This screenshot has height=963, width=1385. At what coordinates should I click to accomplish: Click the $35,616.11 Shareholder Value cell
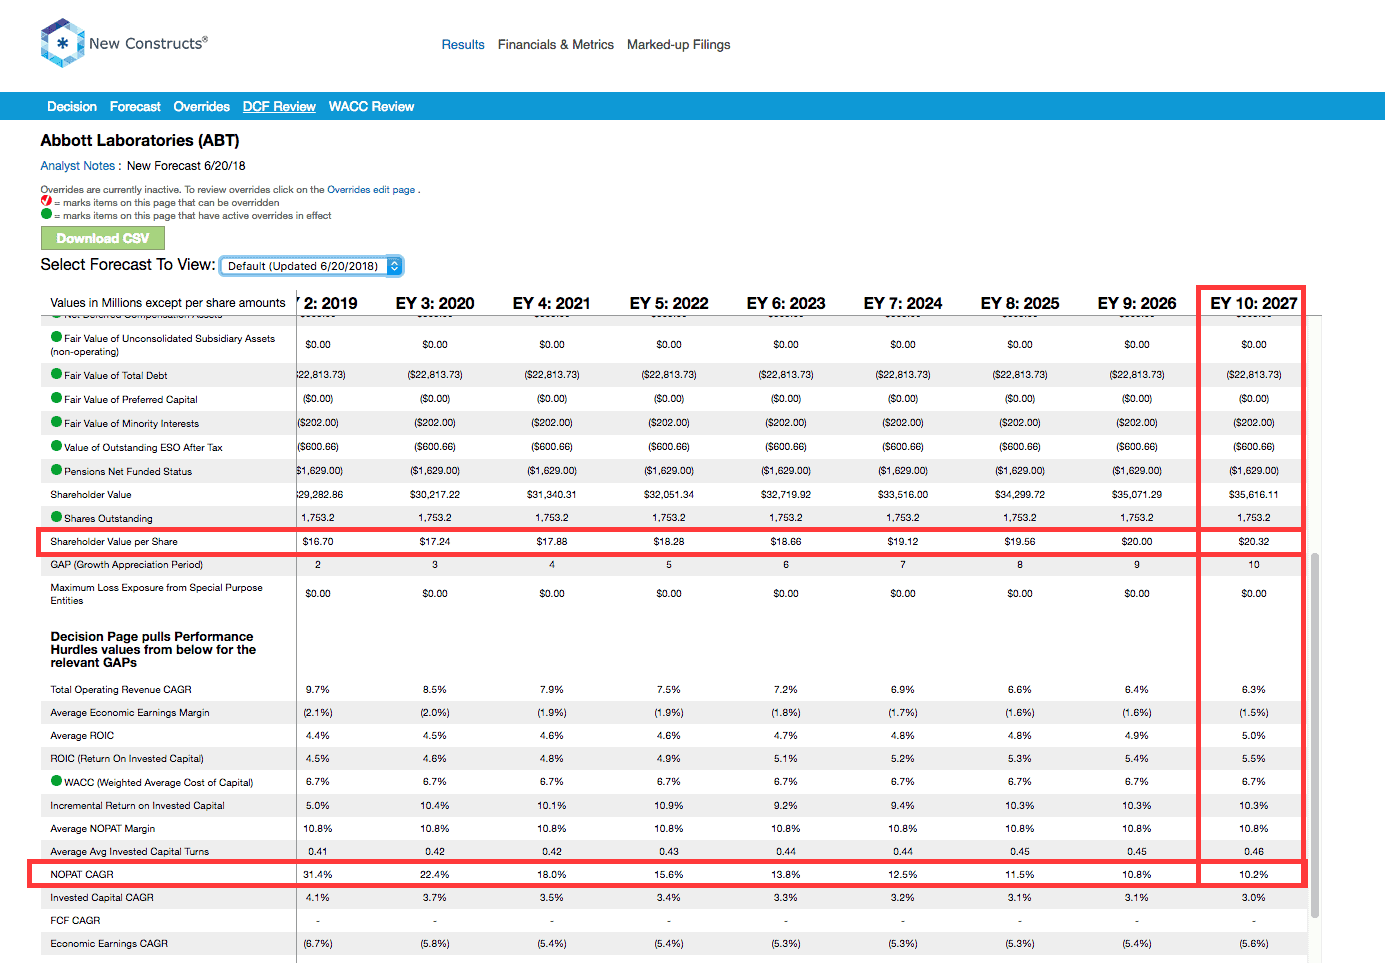point(1254,494)
